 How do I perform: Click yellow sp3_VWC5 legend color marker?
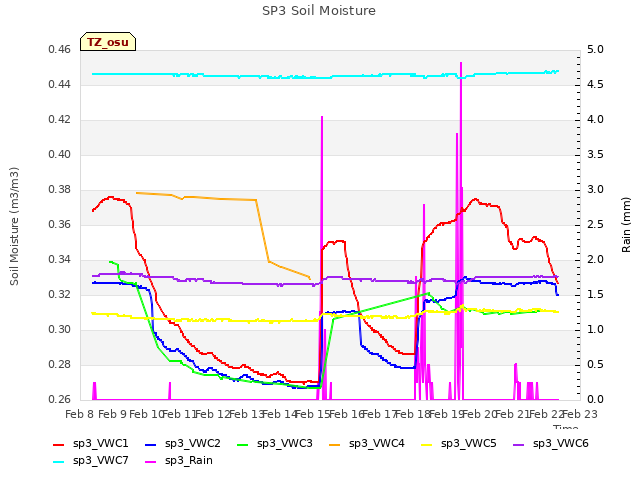[x=427, y=444]
